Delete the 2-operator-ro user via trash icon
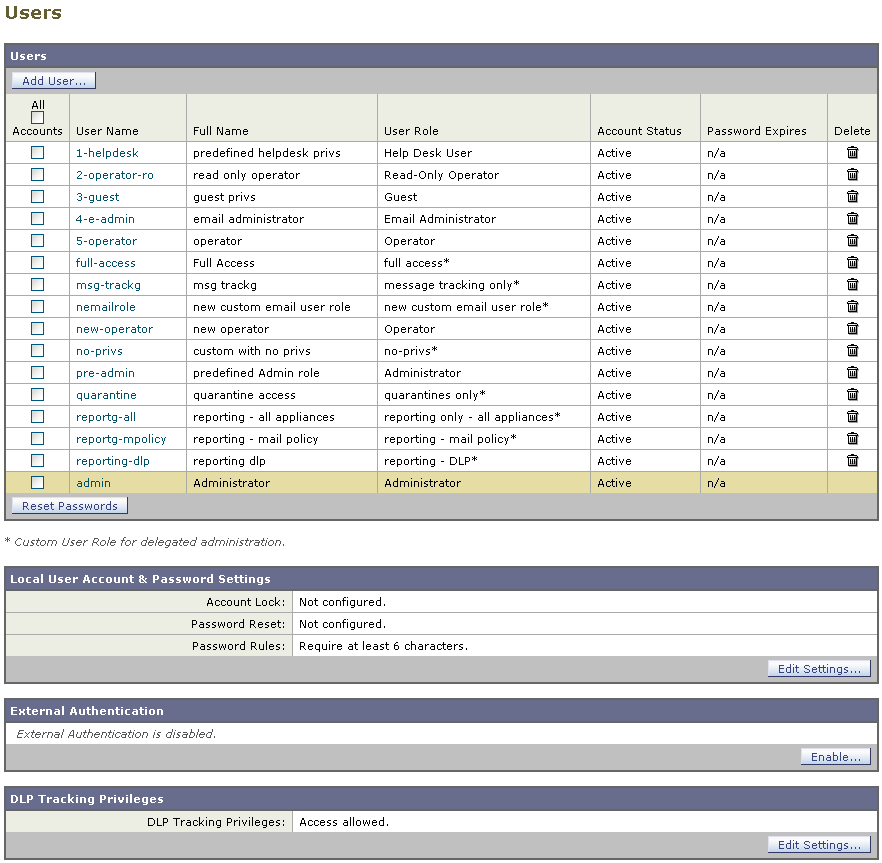 tap(852, 174)
